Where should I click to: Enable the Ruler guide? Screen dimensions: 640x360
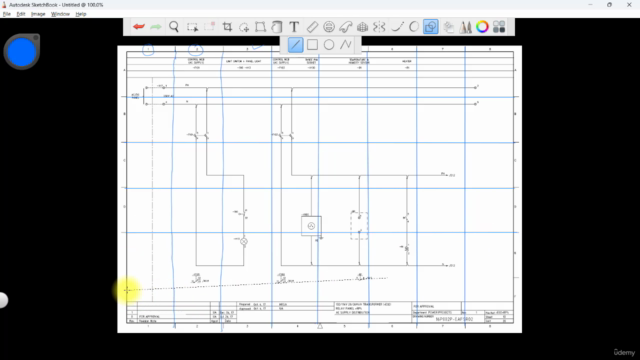click(312, 27)
